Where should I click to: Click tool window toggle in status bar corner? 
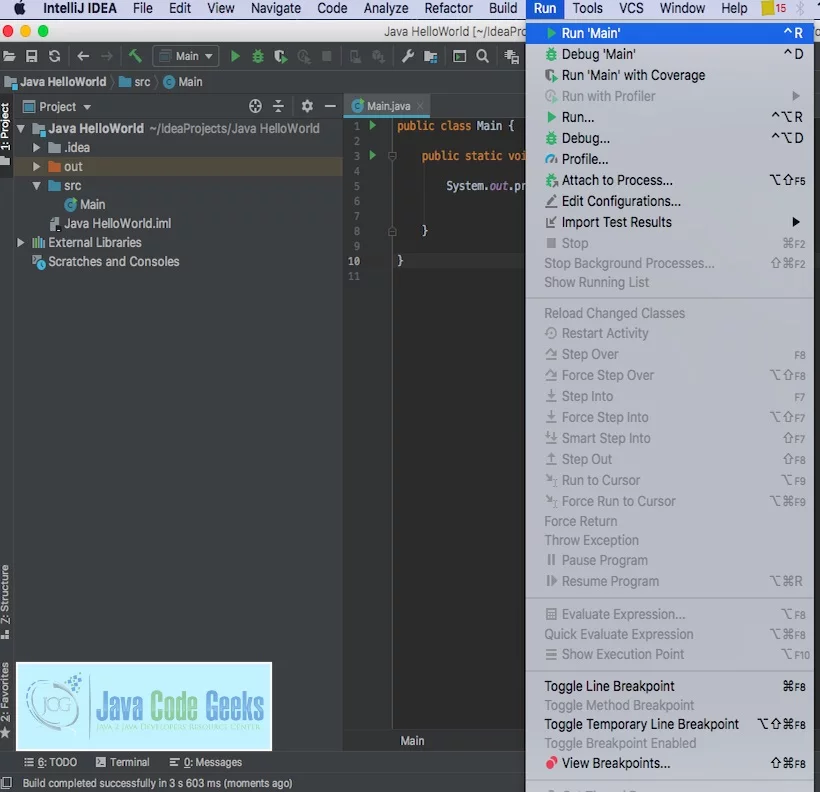6,783
